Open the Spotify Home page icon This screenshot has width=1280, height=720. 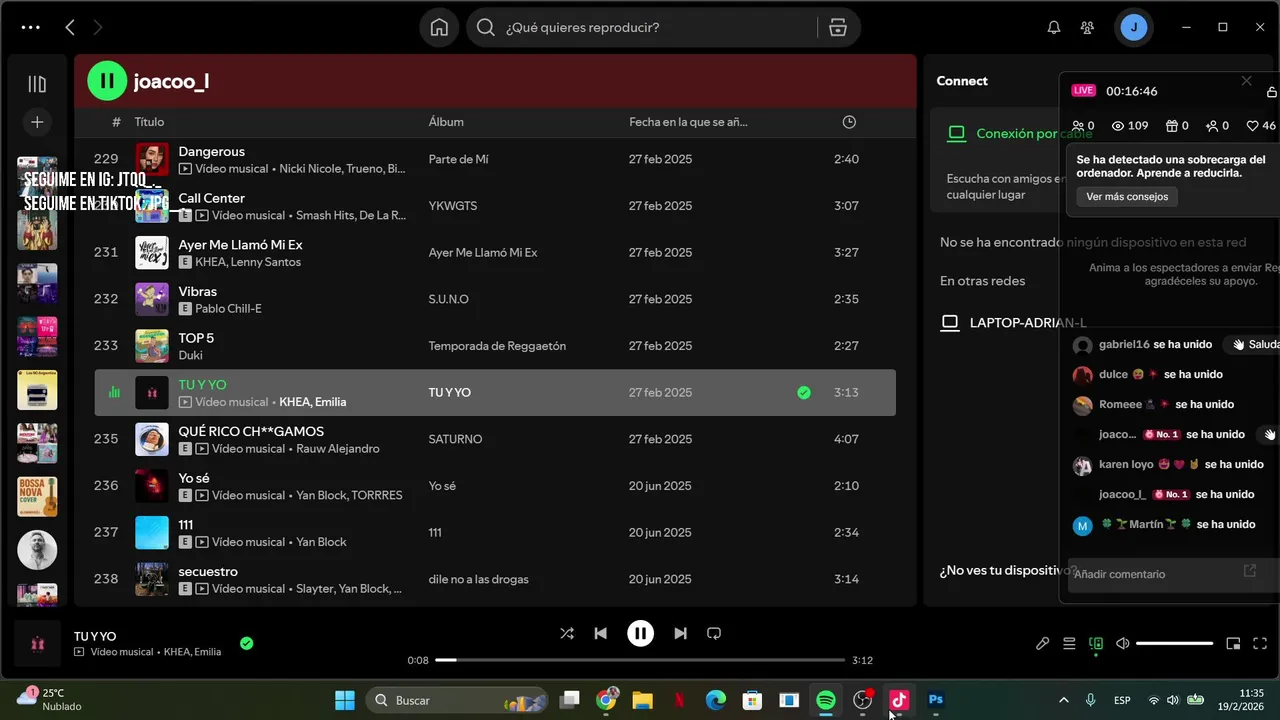(439, 27)
